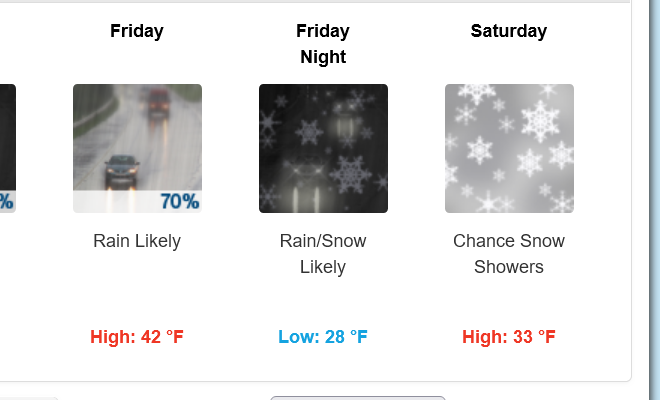Click the Friday rain forecast icon
The height and width of the screenshot is (400, 660).
pos(137,148)
